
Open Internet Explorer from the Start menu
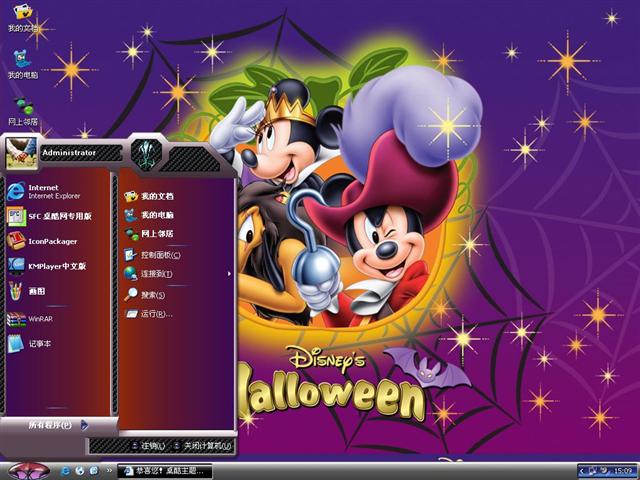click(57, 191)
